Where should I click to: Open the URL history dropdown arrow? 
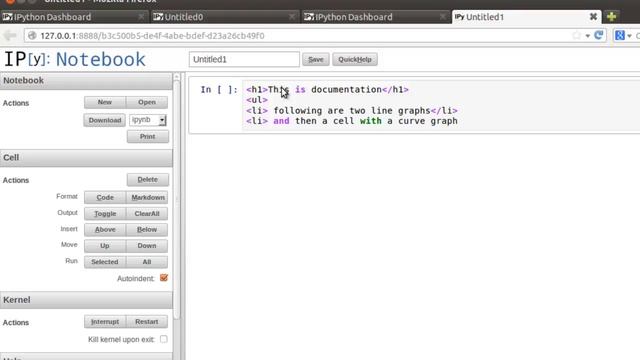[x=588, y=36]
